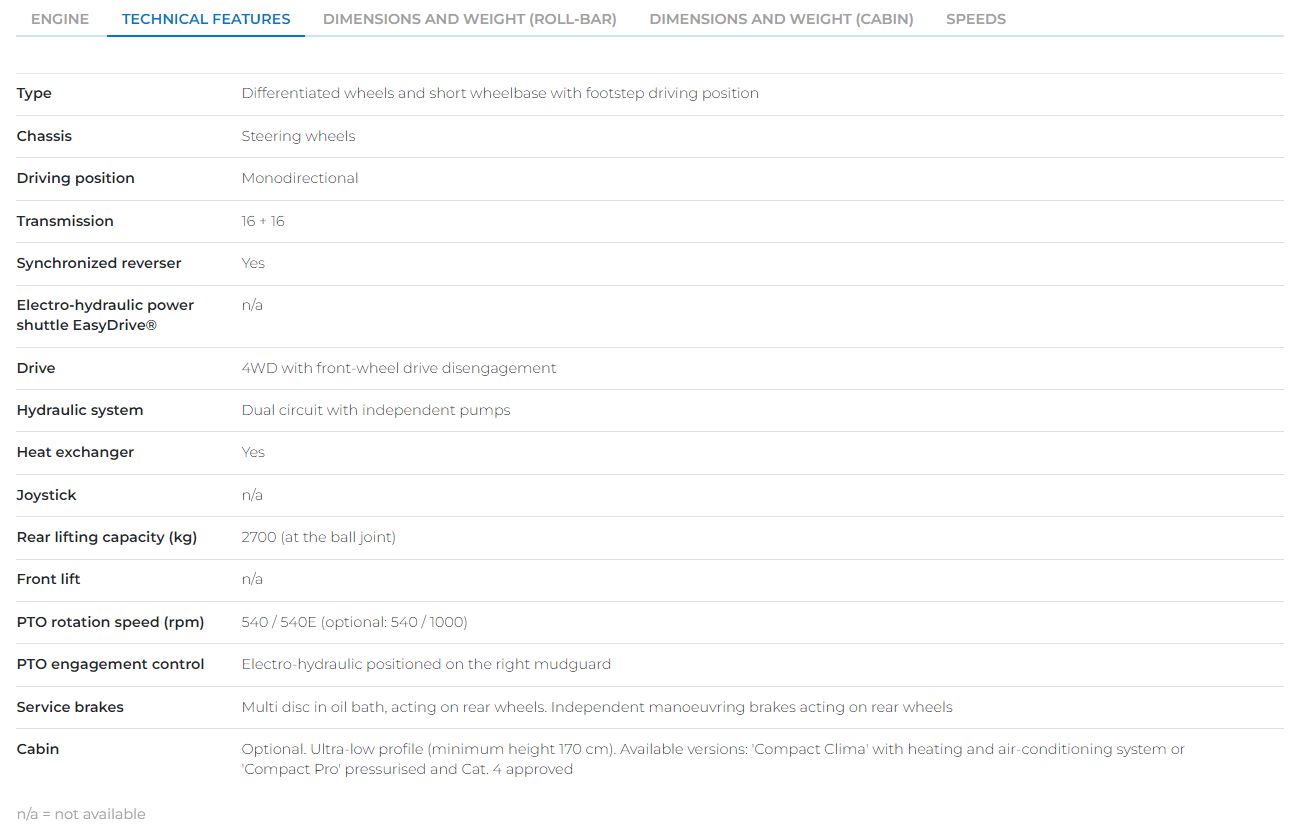The width and height of the screenshot is (1297, 831).
Task: Show the Speeds tab
Action: pyautogui.click(x=975, y=19)
